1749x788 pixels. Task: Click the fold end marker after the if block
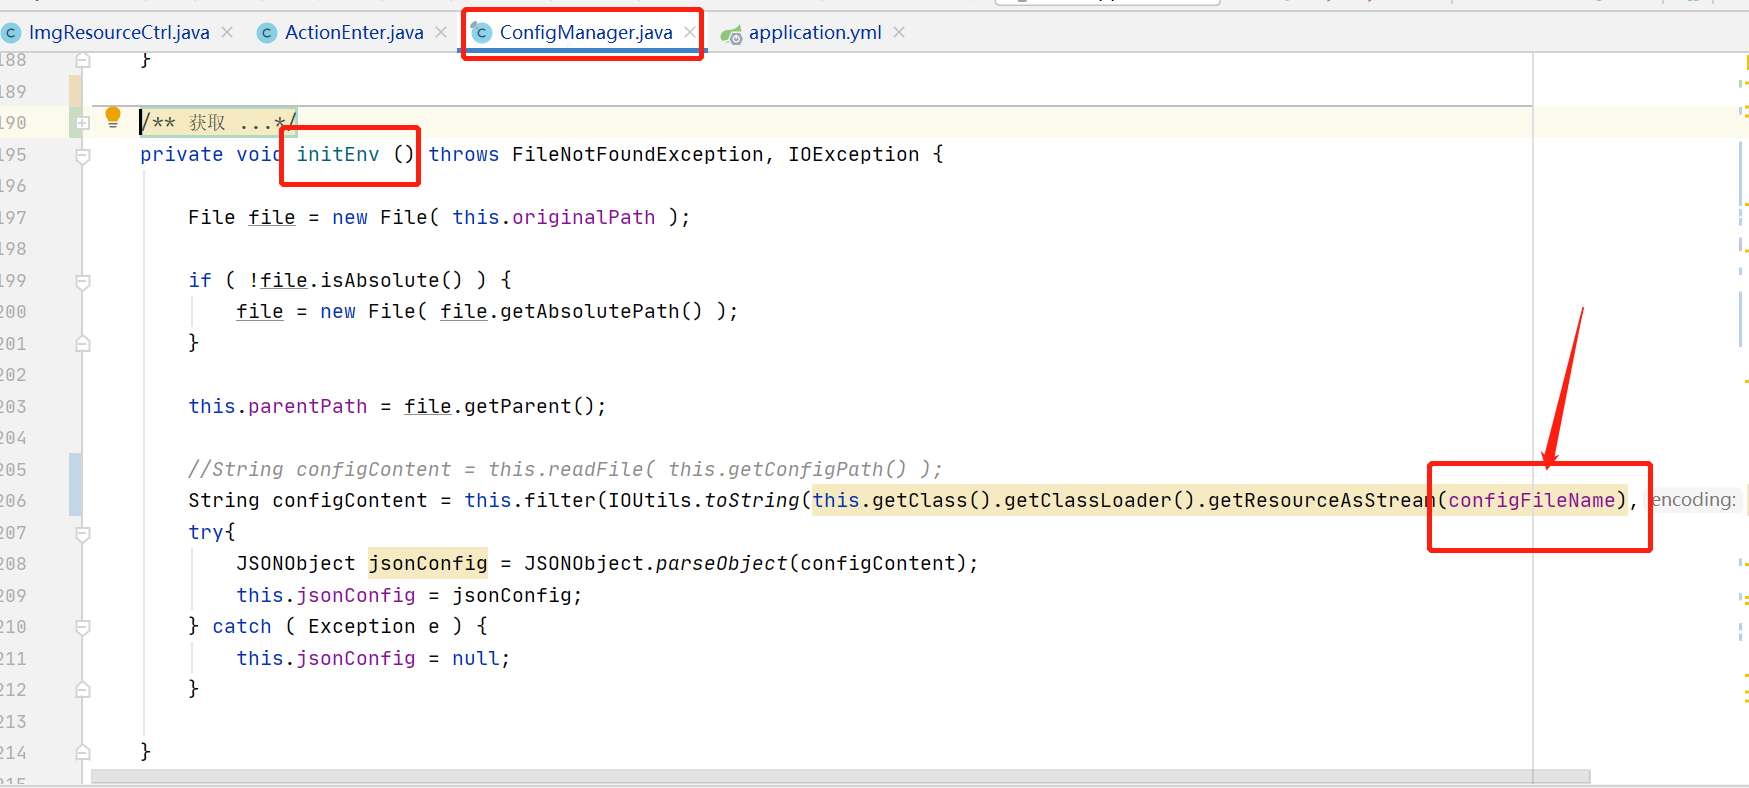pos(83,344)
